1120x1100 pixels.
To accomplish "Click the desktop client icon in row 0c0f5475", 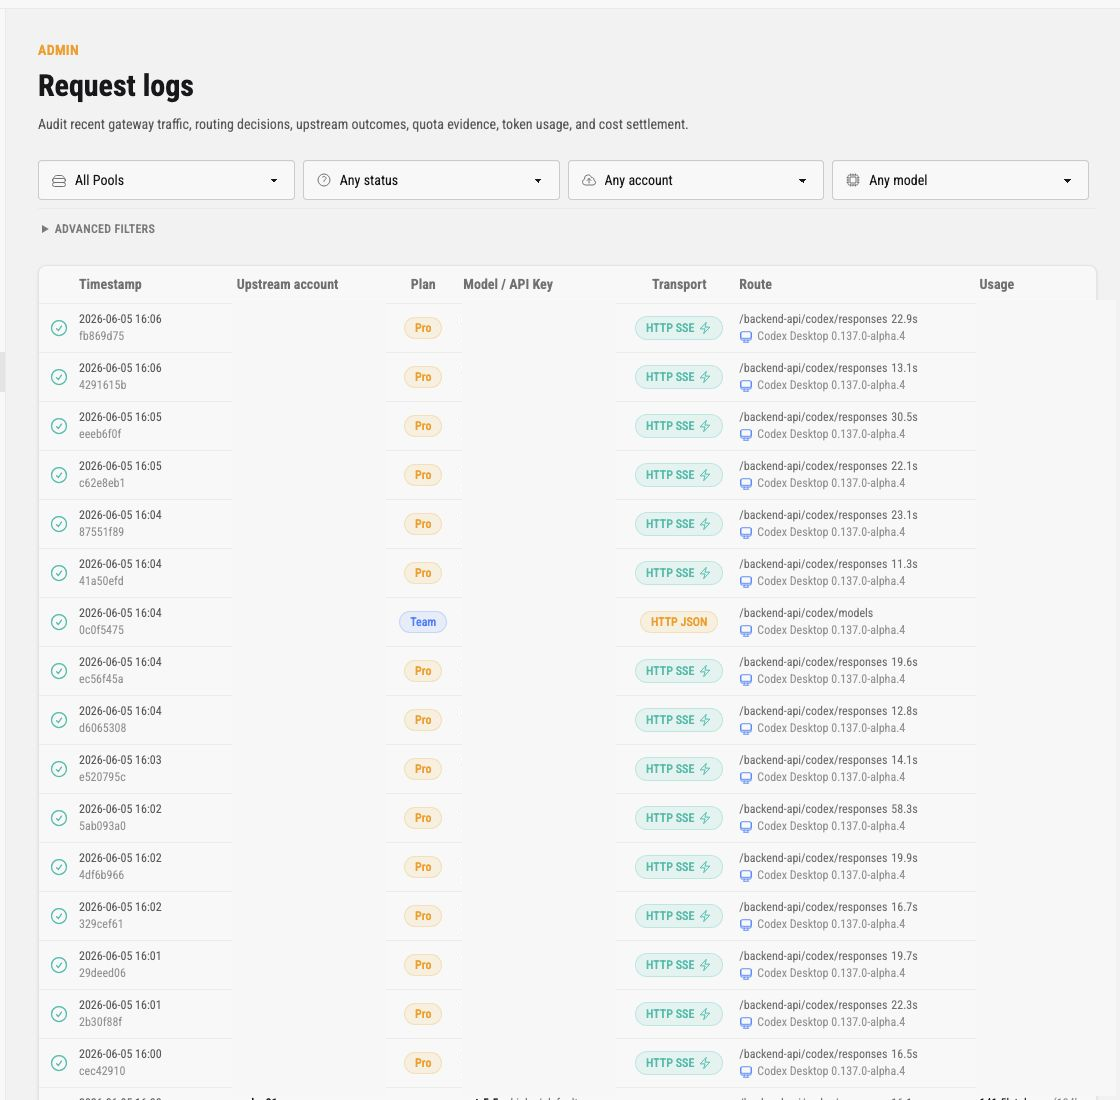I will tap(746, 631).
